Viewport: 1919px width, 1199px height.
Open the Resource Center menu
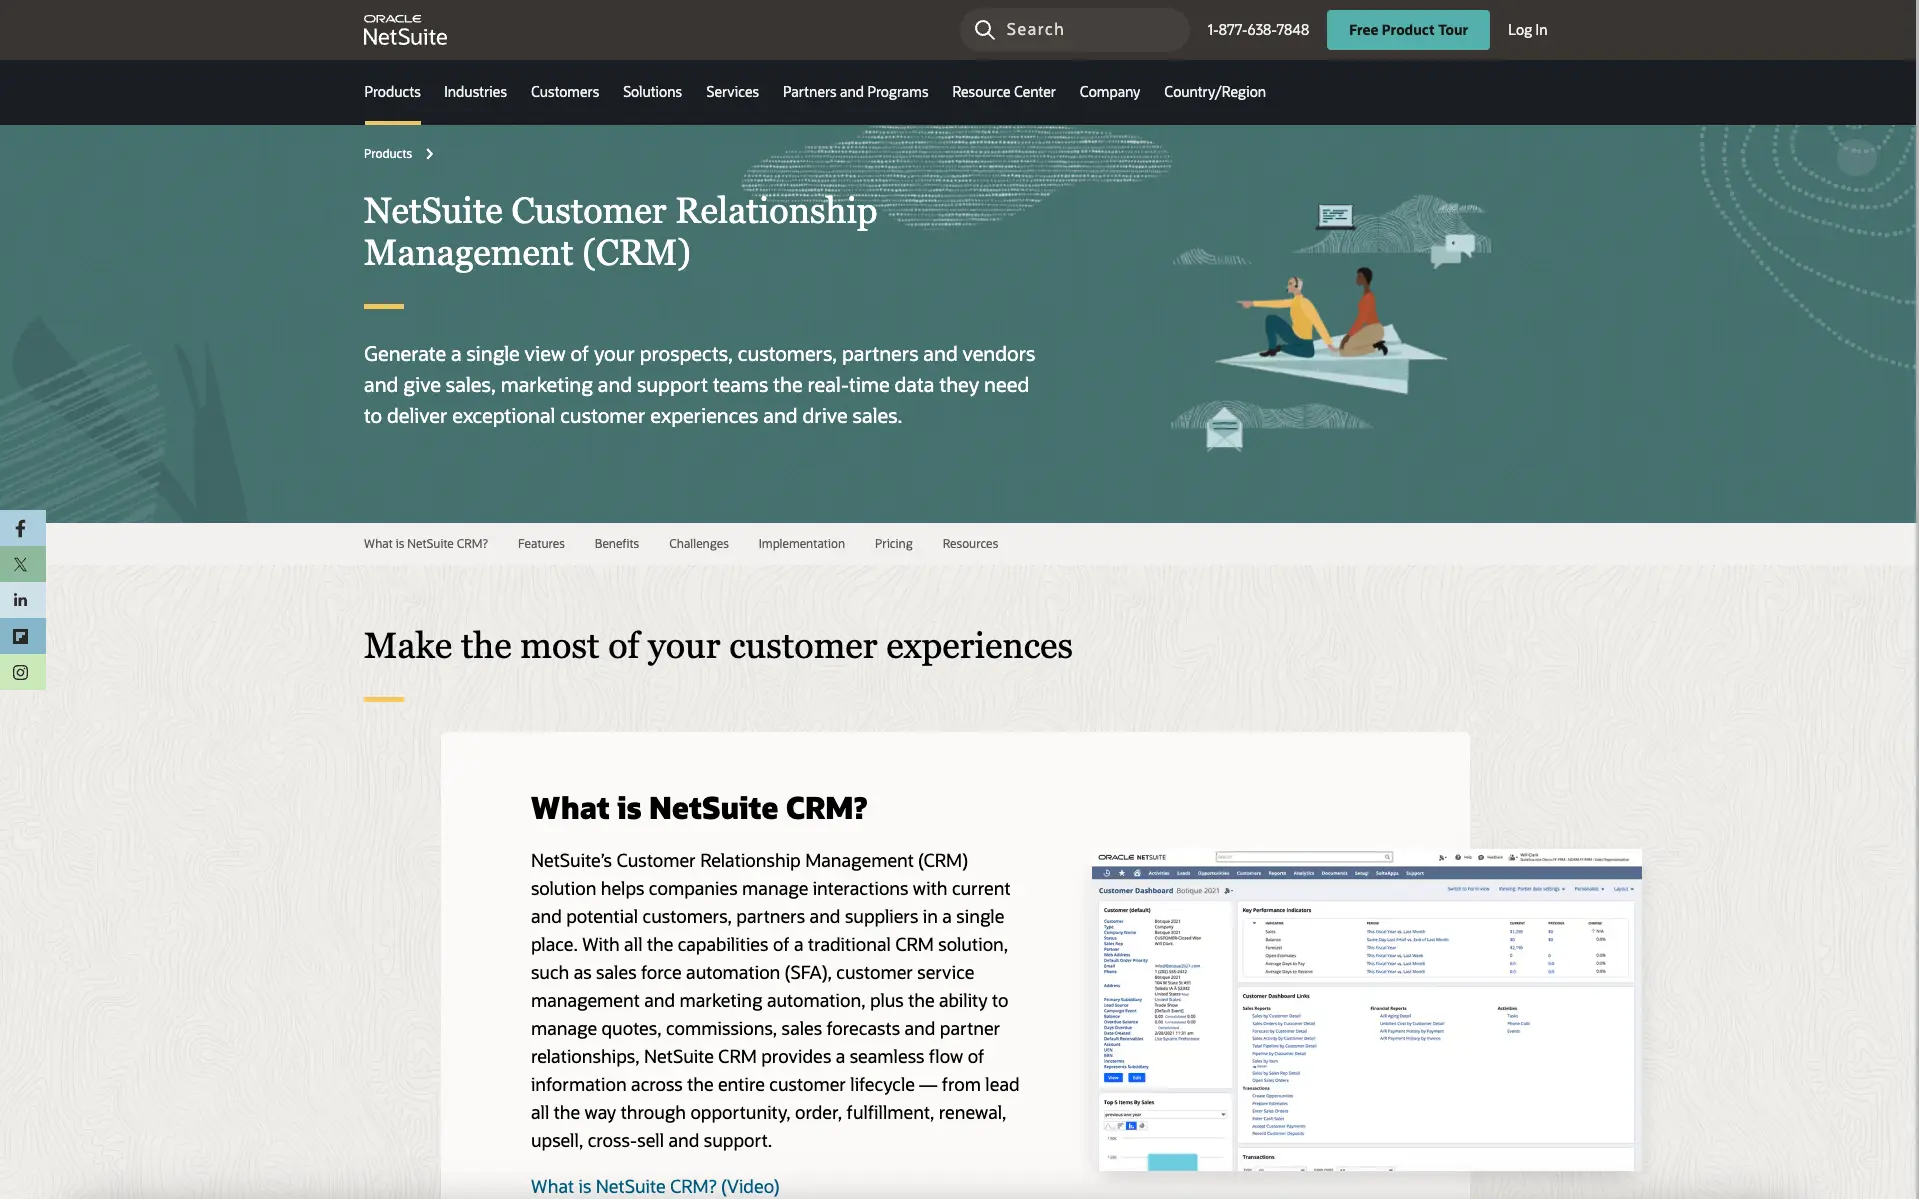[x=1004, y=92]
